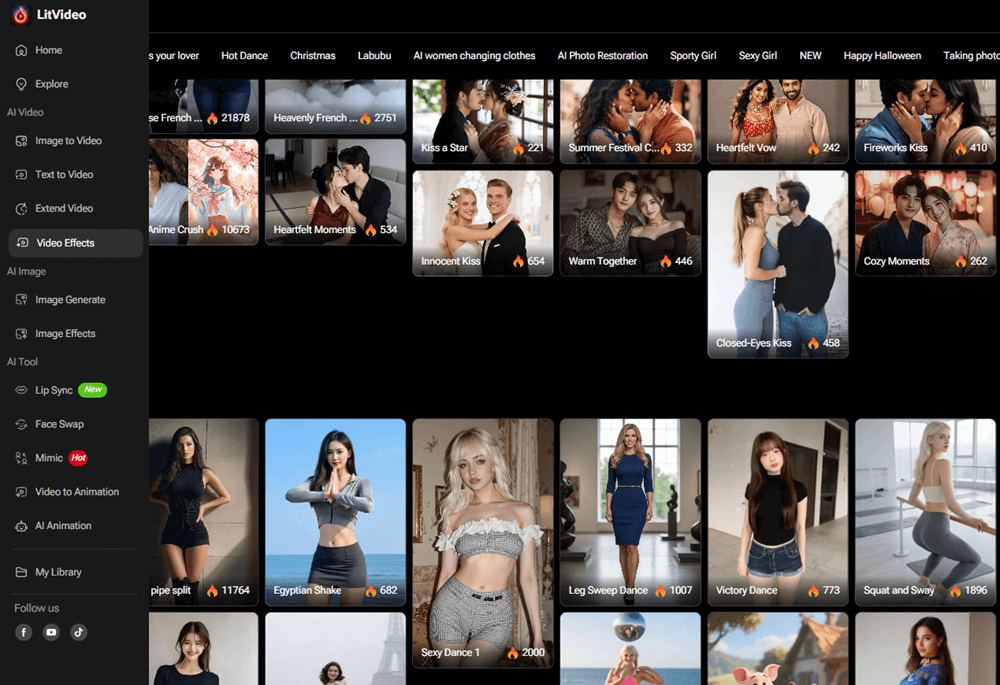The height and width of the screenshot is (685, 1000).
Task: Click the LitVideo flame logo
Action: tap(20, 15)
